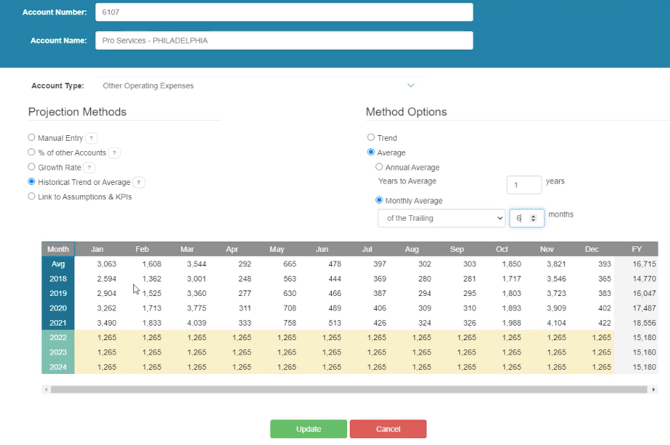Click right arrow of the table's horizontal scrollbar

click(654, 389)
